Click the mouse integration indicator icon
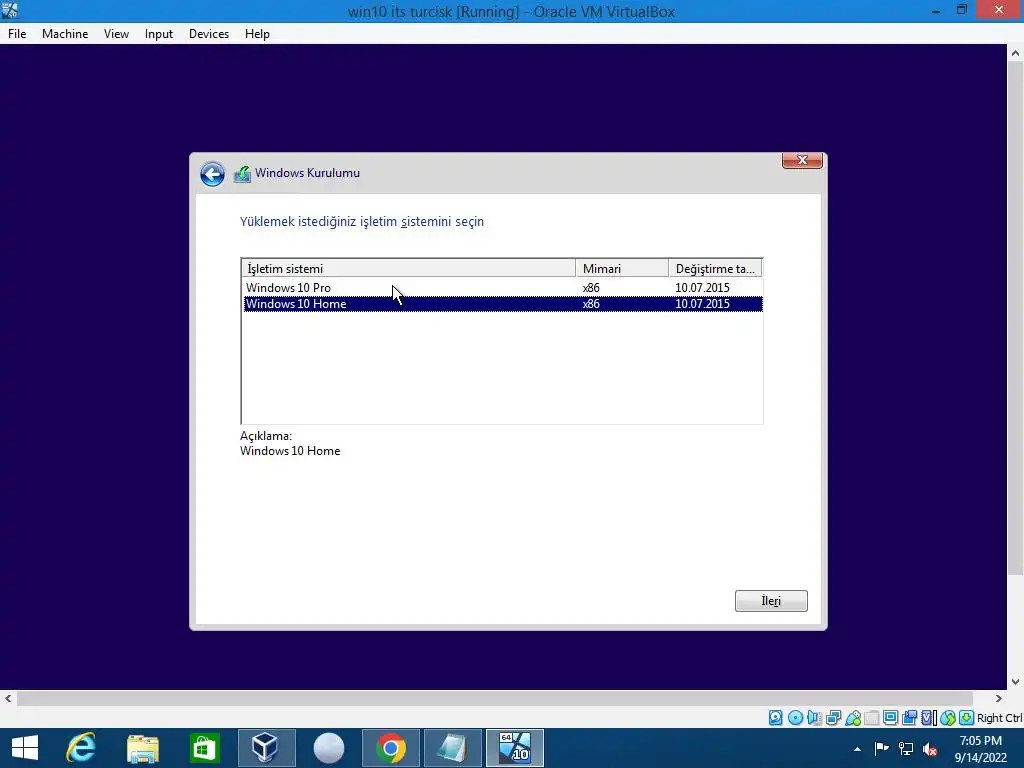1024x768 pixels. click(948, 718)
